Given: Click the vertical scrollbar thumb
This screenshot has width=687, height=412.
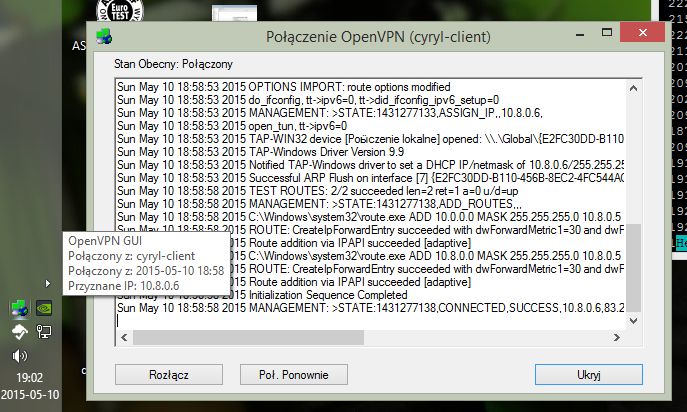Looking at the screenshot, I should tap(633, 268).
